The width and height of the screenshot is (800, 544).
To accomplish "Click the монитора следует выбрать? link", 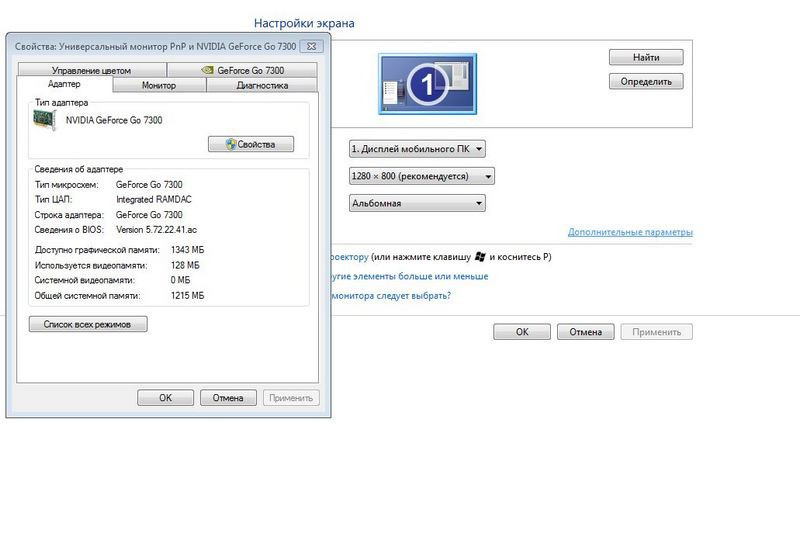I will tap(391, 295).
